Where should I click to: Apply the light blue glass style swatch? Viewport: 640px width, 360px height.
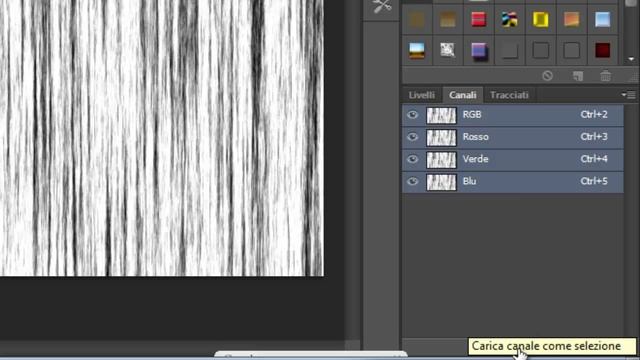pos(602,19)
